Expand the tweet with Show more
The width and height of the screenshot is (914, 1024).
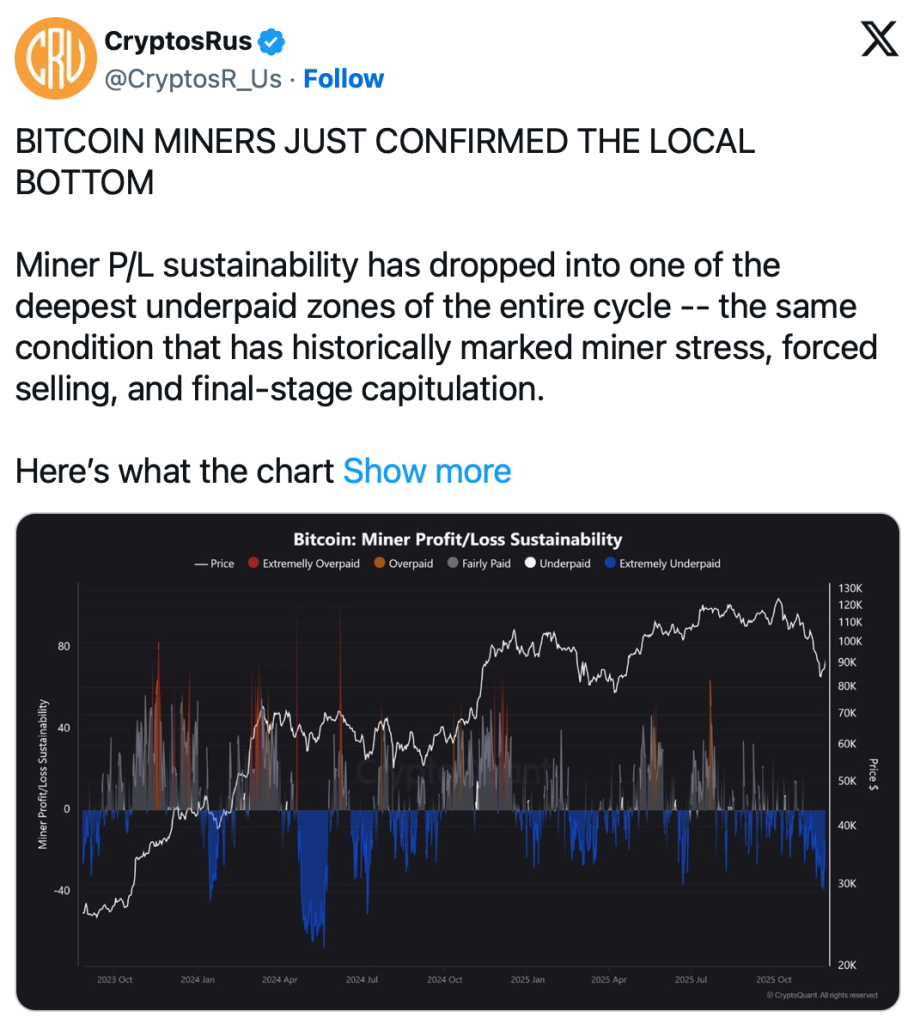click(427, 471)
